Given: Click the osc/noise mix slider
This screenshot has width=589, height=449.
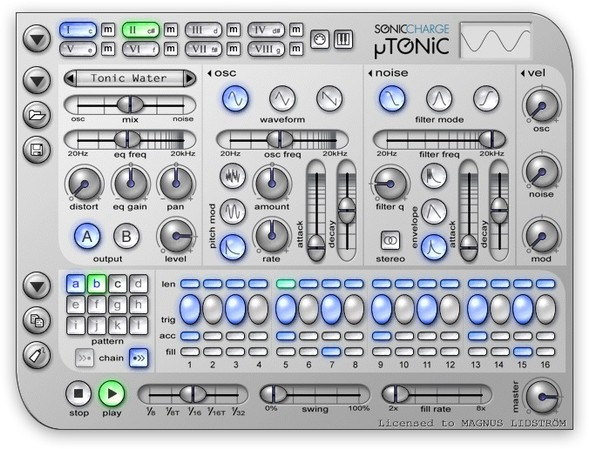Looking at the screenshot, I should [x=130, y=105].
